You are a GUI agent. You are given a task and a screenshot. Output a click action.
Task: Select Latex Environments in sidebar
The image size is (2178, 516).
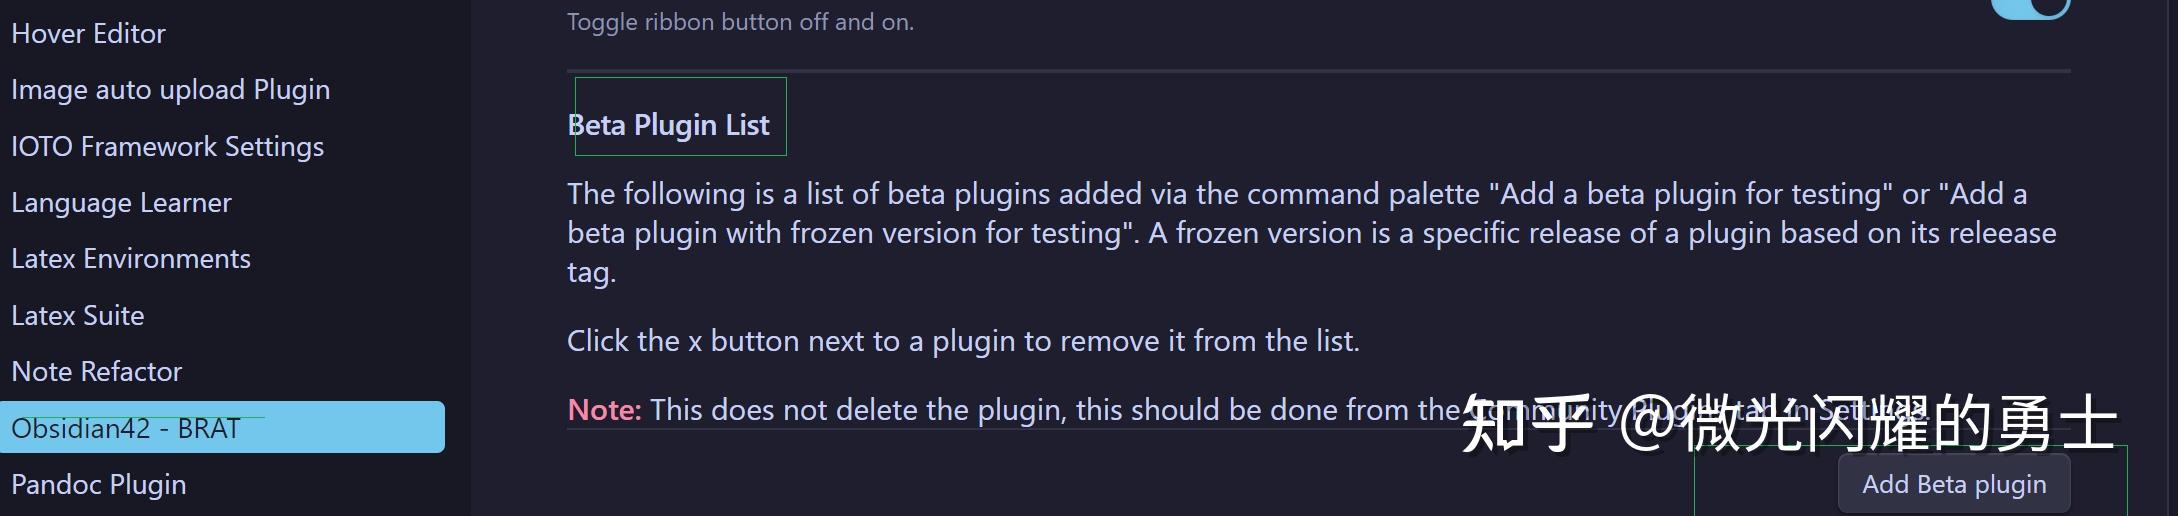tap(130, 259)
